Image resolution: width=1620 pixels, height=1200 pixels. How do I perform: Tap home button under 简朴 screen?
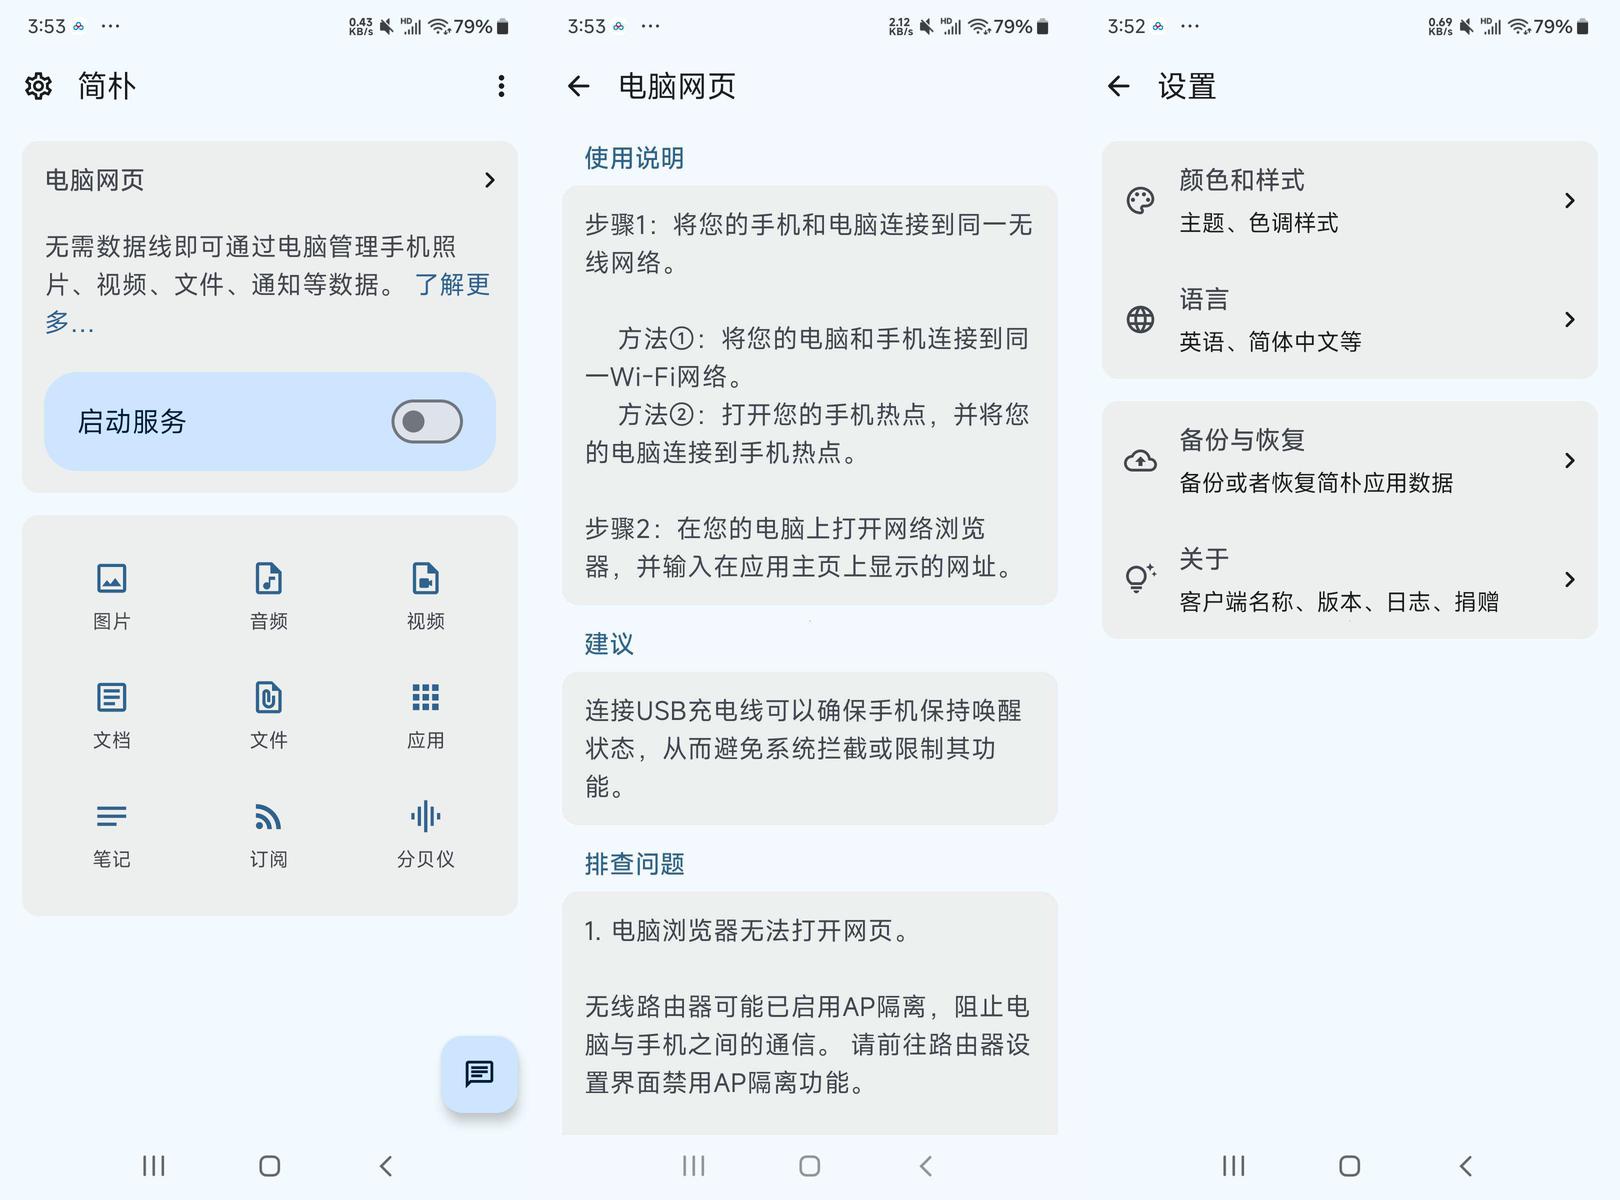click(269, 1165)
